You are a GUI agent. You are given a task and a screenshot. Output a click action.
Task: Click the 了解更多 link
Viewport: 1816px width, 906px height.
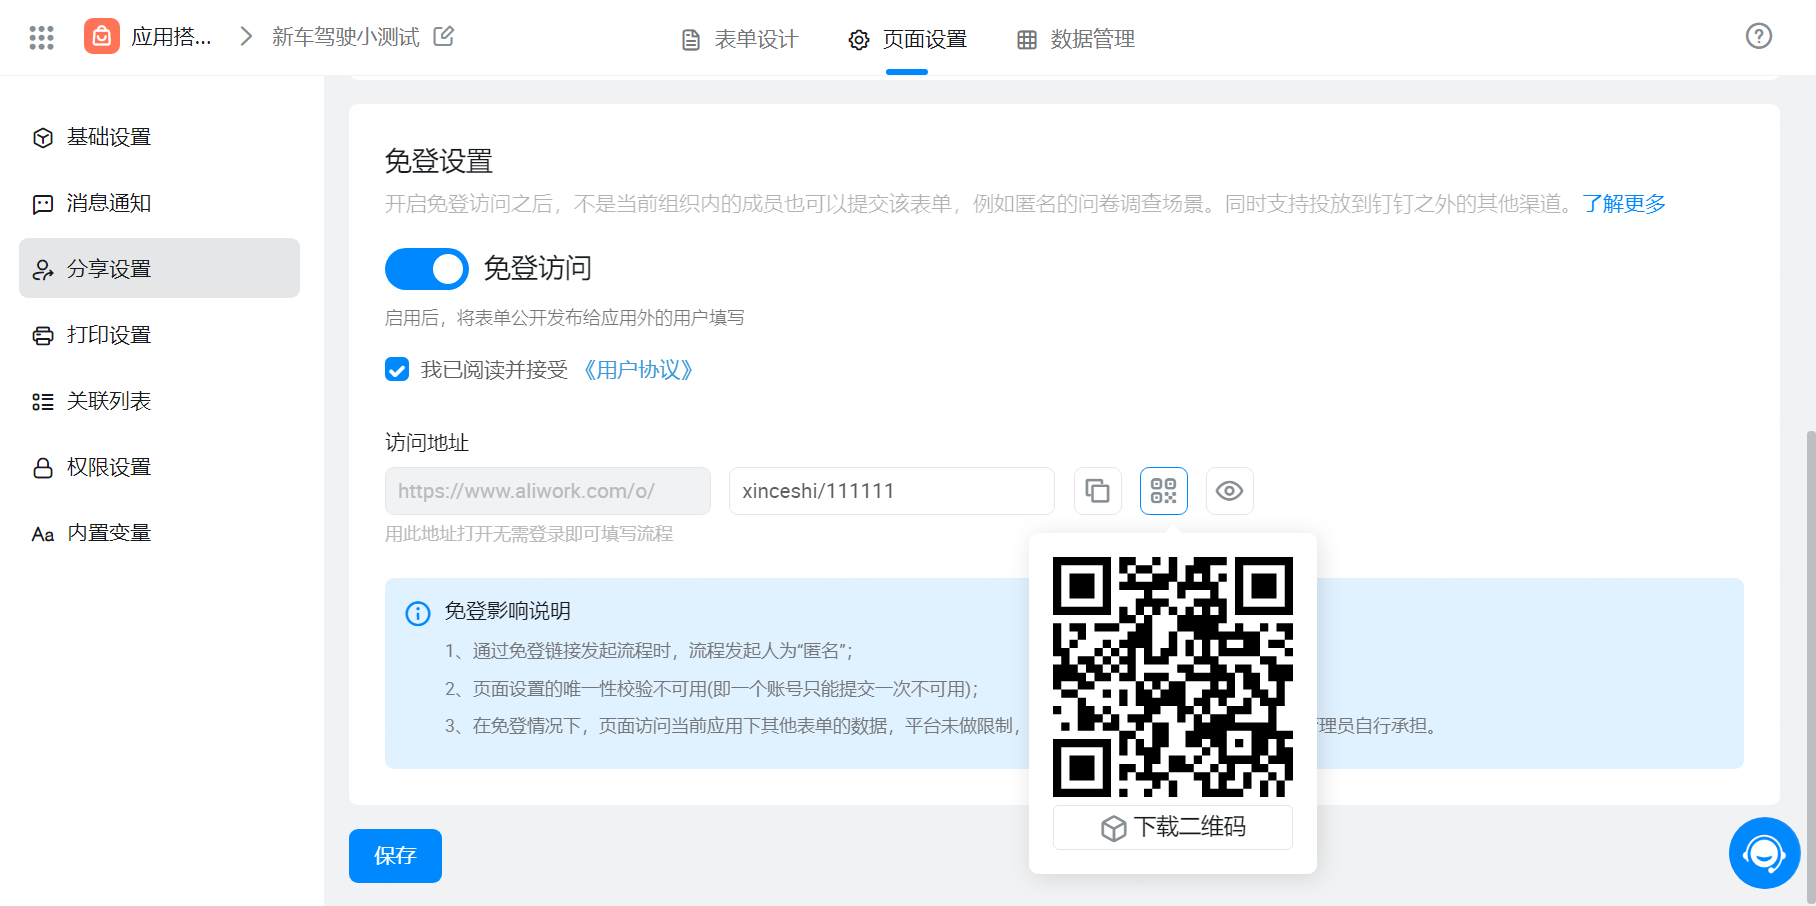tap(1624, 204)
